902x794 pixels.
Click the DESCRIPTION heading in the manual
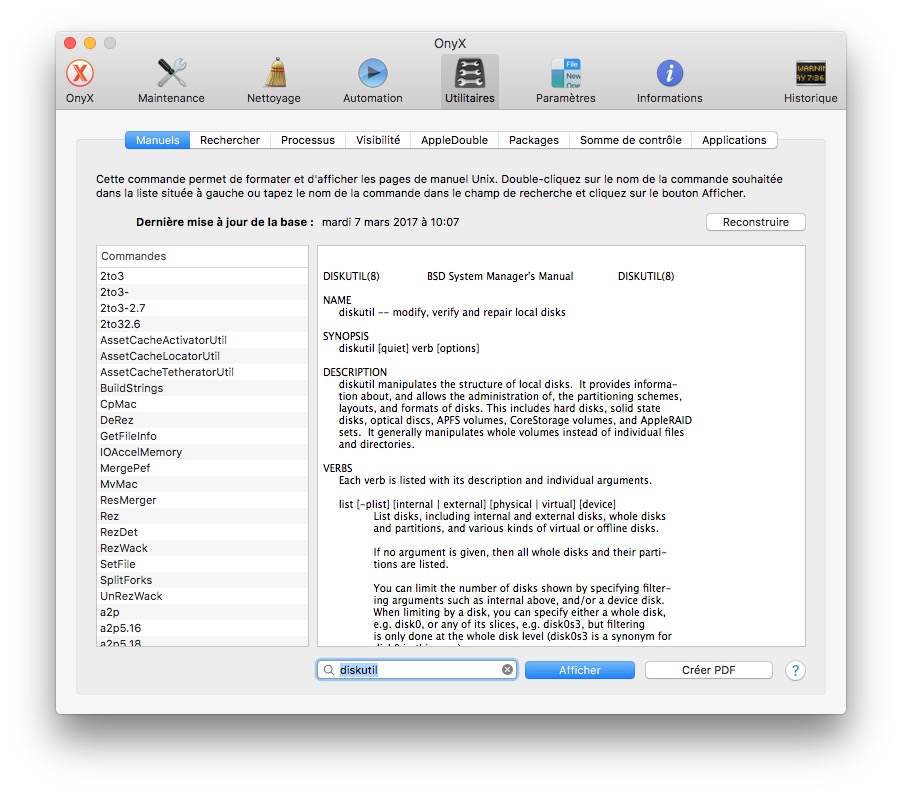tap(355, 372)
